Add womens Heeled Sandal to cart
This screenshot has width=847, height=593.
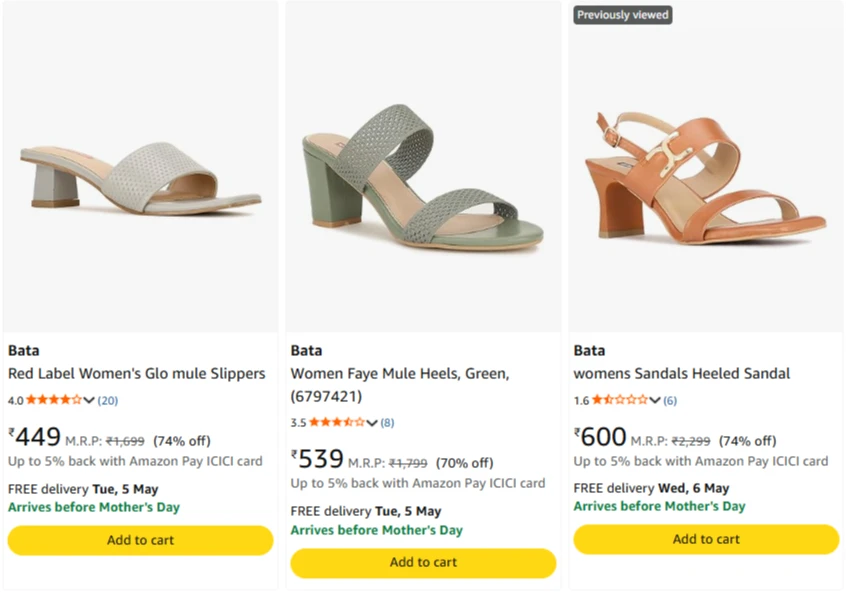tap(706, 539)
